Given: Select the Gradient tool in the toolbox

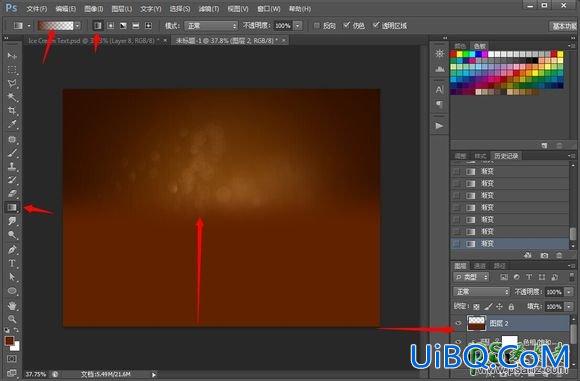Looking at the screenshot, I should coord(12,207).
